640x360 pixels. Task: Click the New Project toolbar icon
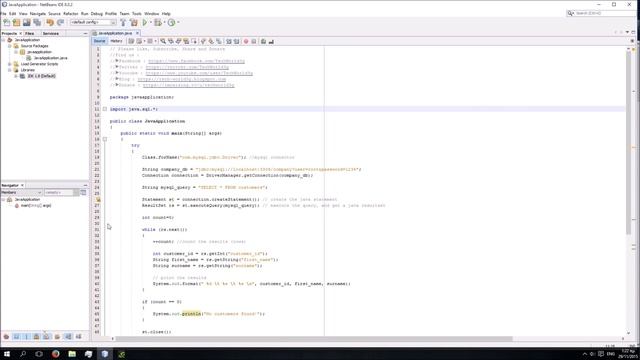(16, 22)
